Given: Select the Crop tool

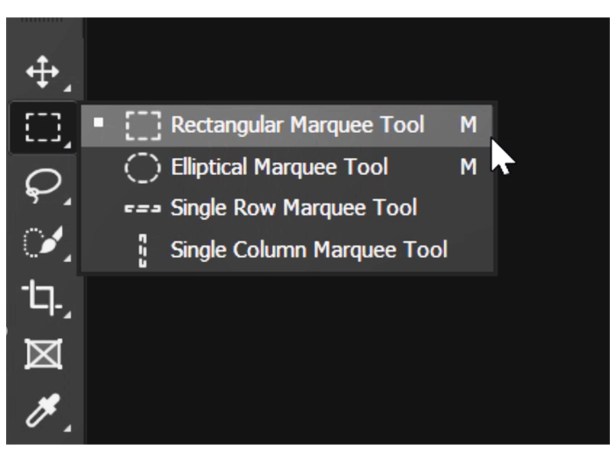Looking at the screenshot, I should pyautogui.click(x=43, y=297).
